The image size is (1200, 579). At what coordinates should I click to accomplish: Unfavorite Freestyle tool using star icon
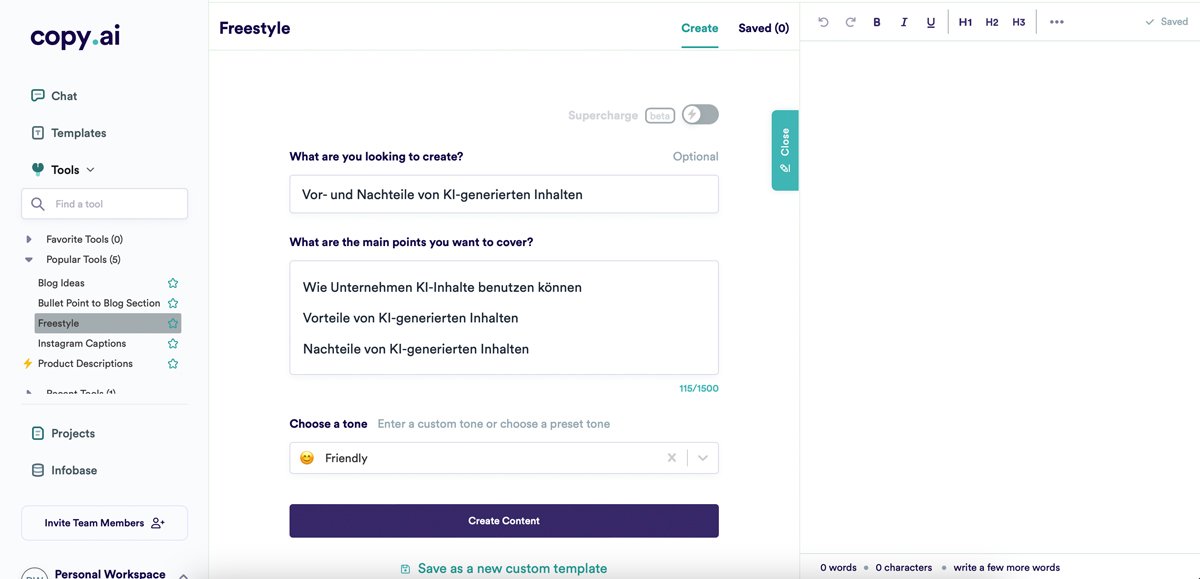pyautogui.click(x=173, y=323)
